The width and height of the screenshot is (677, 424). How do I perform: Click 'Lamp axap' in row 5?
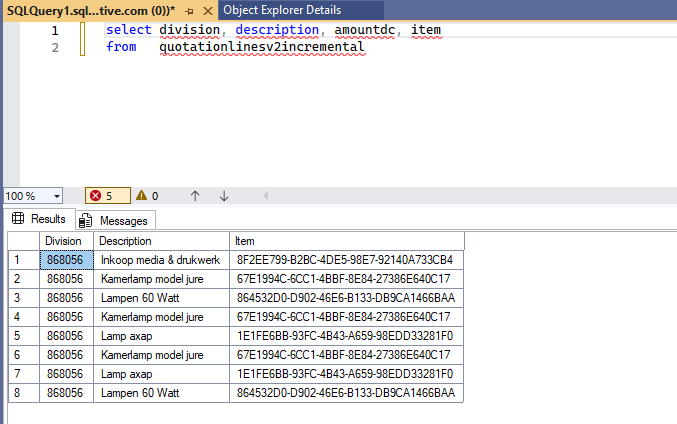[161, 336]
